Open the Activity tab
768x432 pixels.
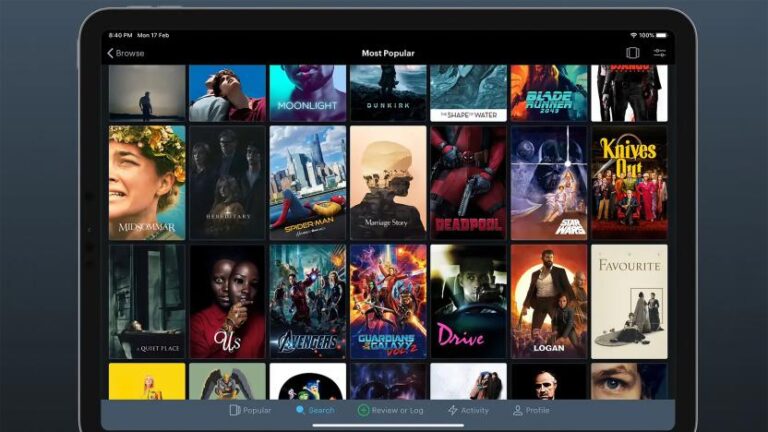point(468,410)
